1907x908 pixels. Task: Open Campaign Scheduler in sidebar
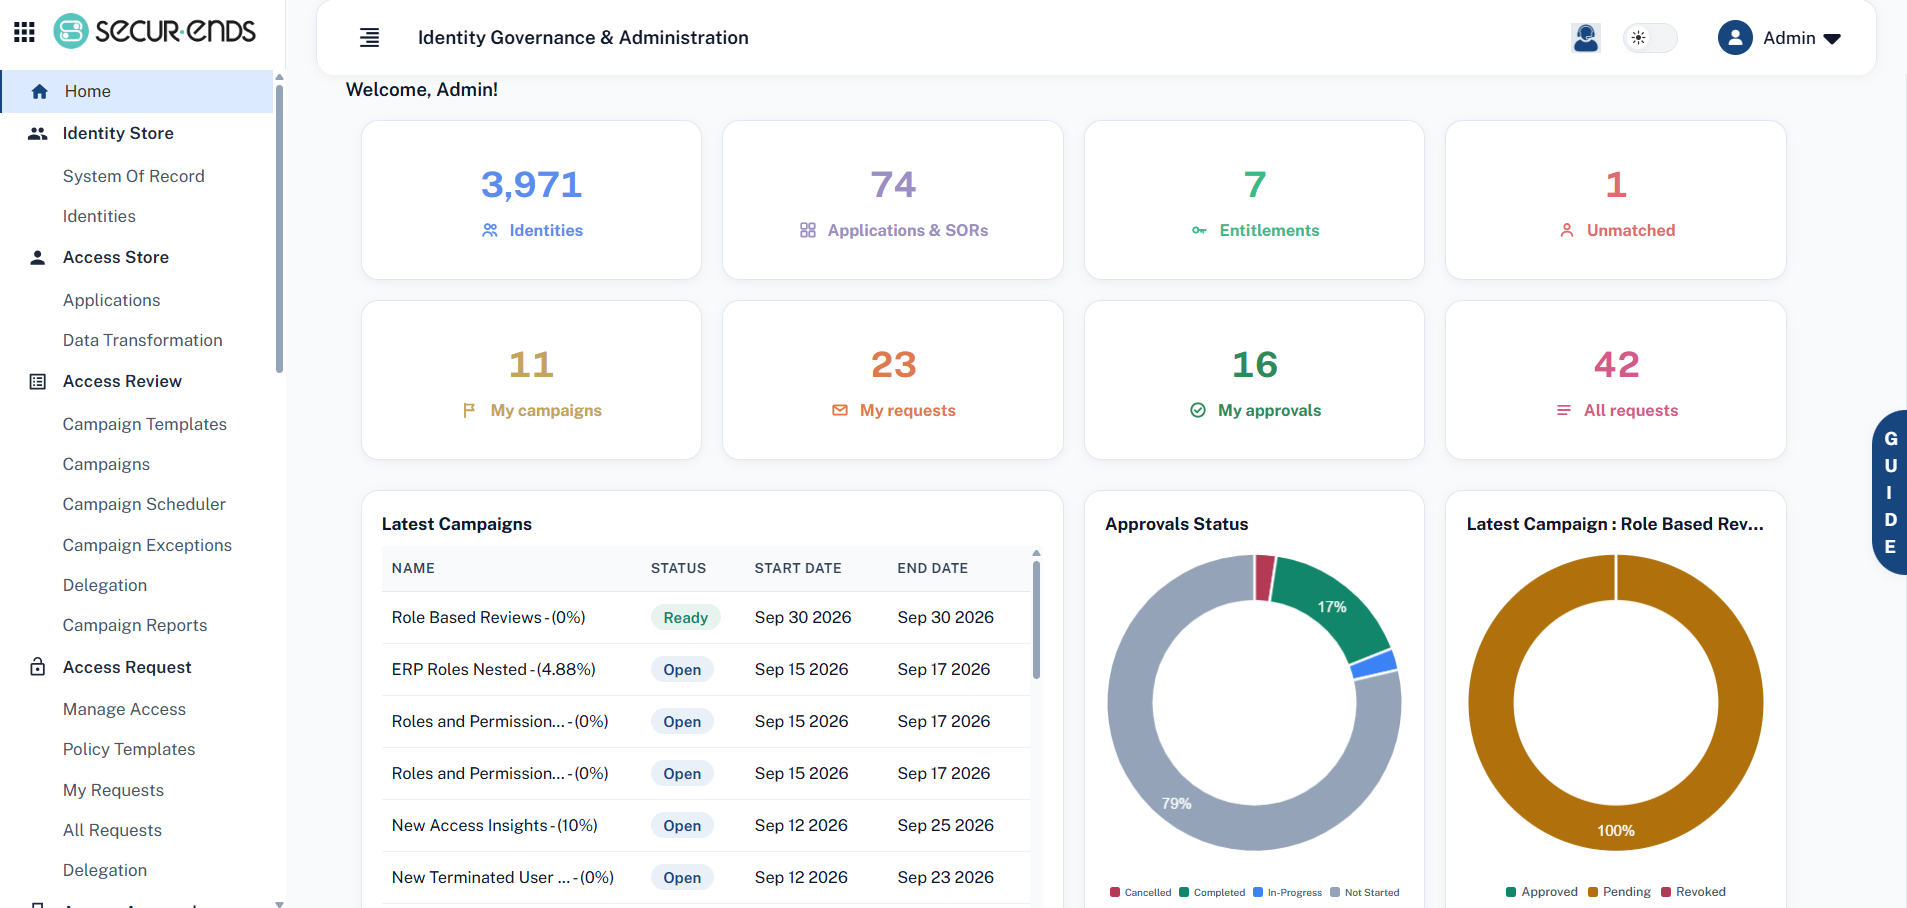pos(144,504)
